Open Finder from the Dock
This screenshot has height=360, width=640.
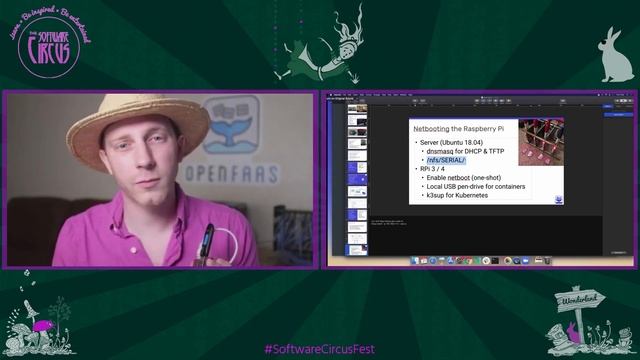415,260
